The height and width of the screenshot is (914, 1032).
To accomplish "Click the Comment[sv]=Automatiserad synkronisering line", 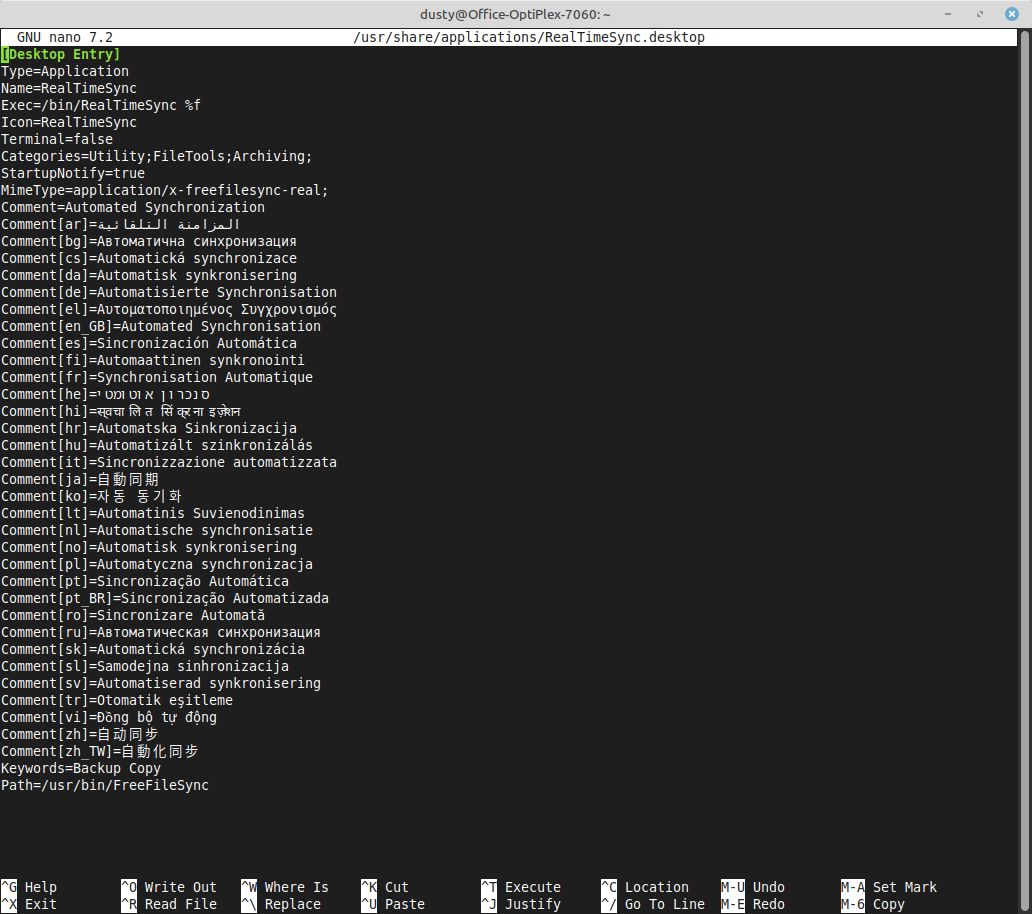I will click(161, 683).
